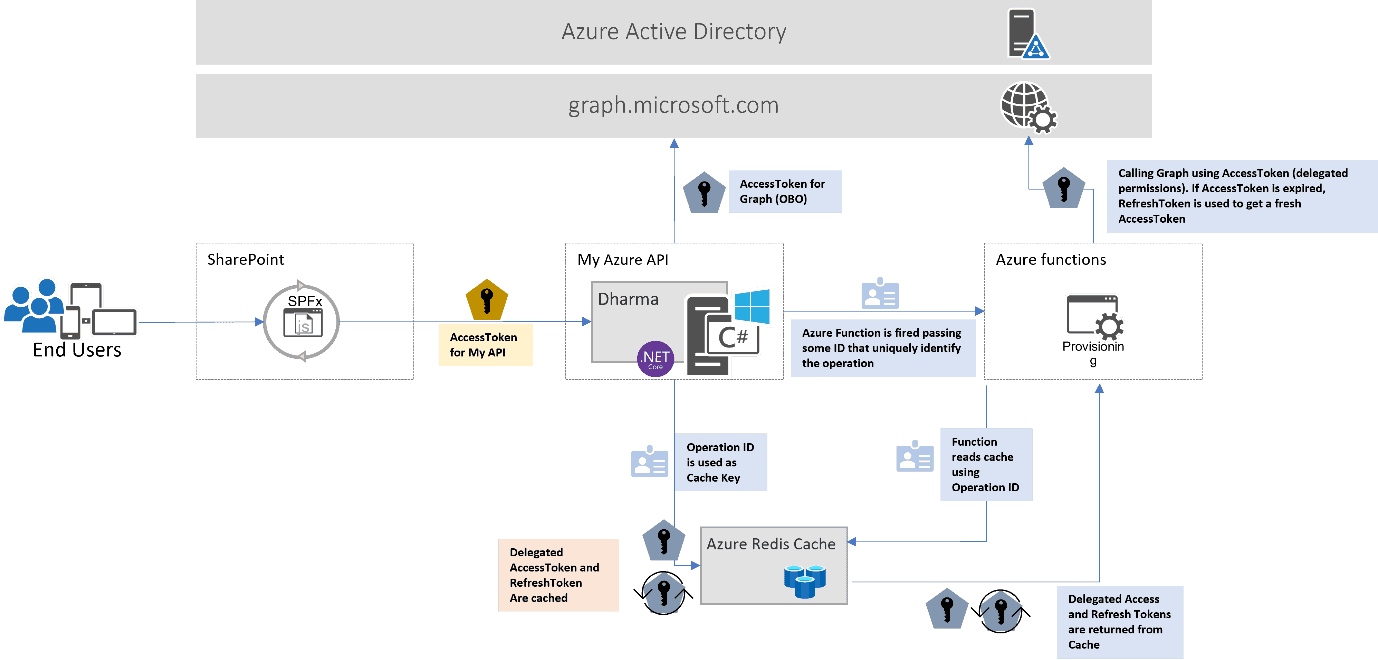
Task: Click the "Azure Function is fired passing some ID" note
Action: (882, 348)
